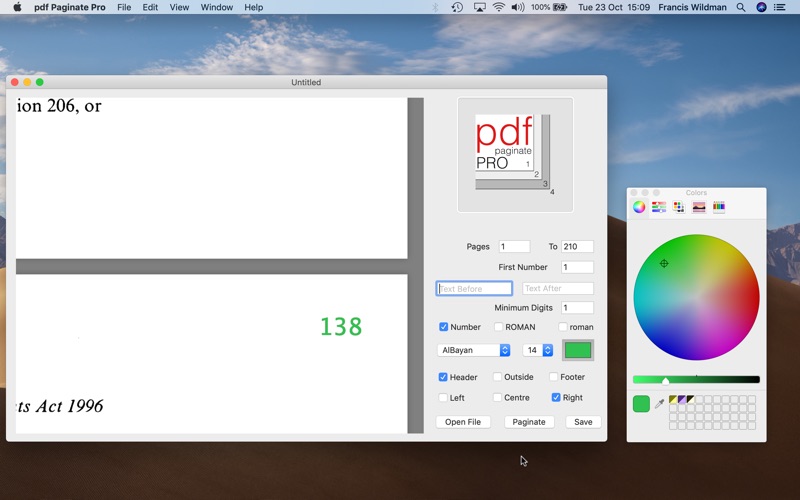Open the volume control in menu bar
This screenshot has width=800, height=500.
click(518, 7)
